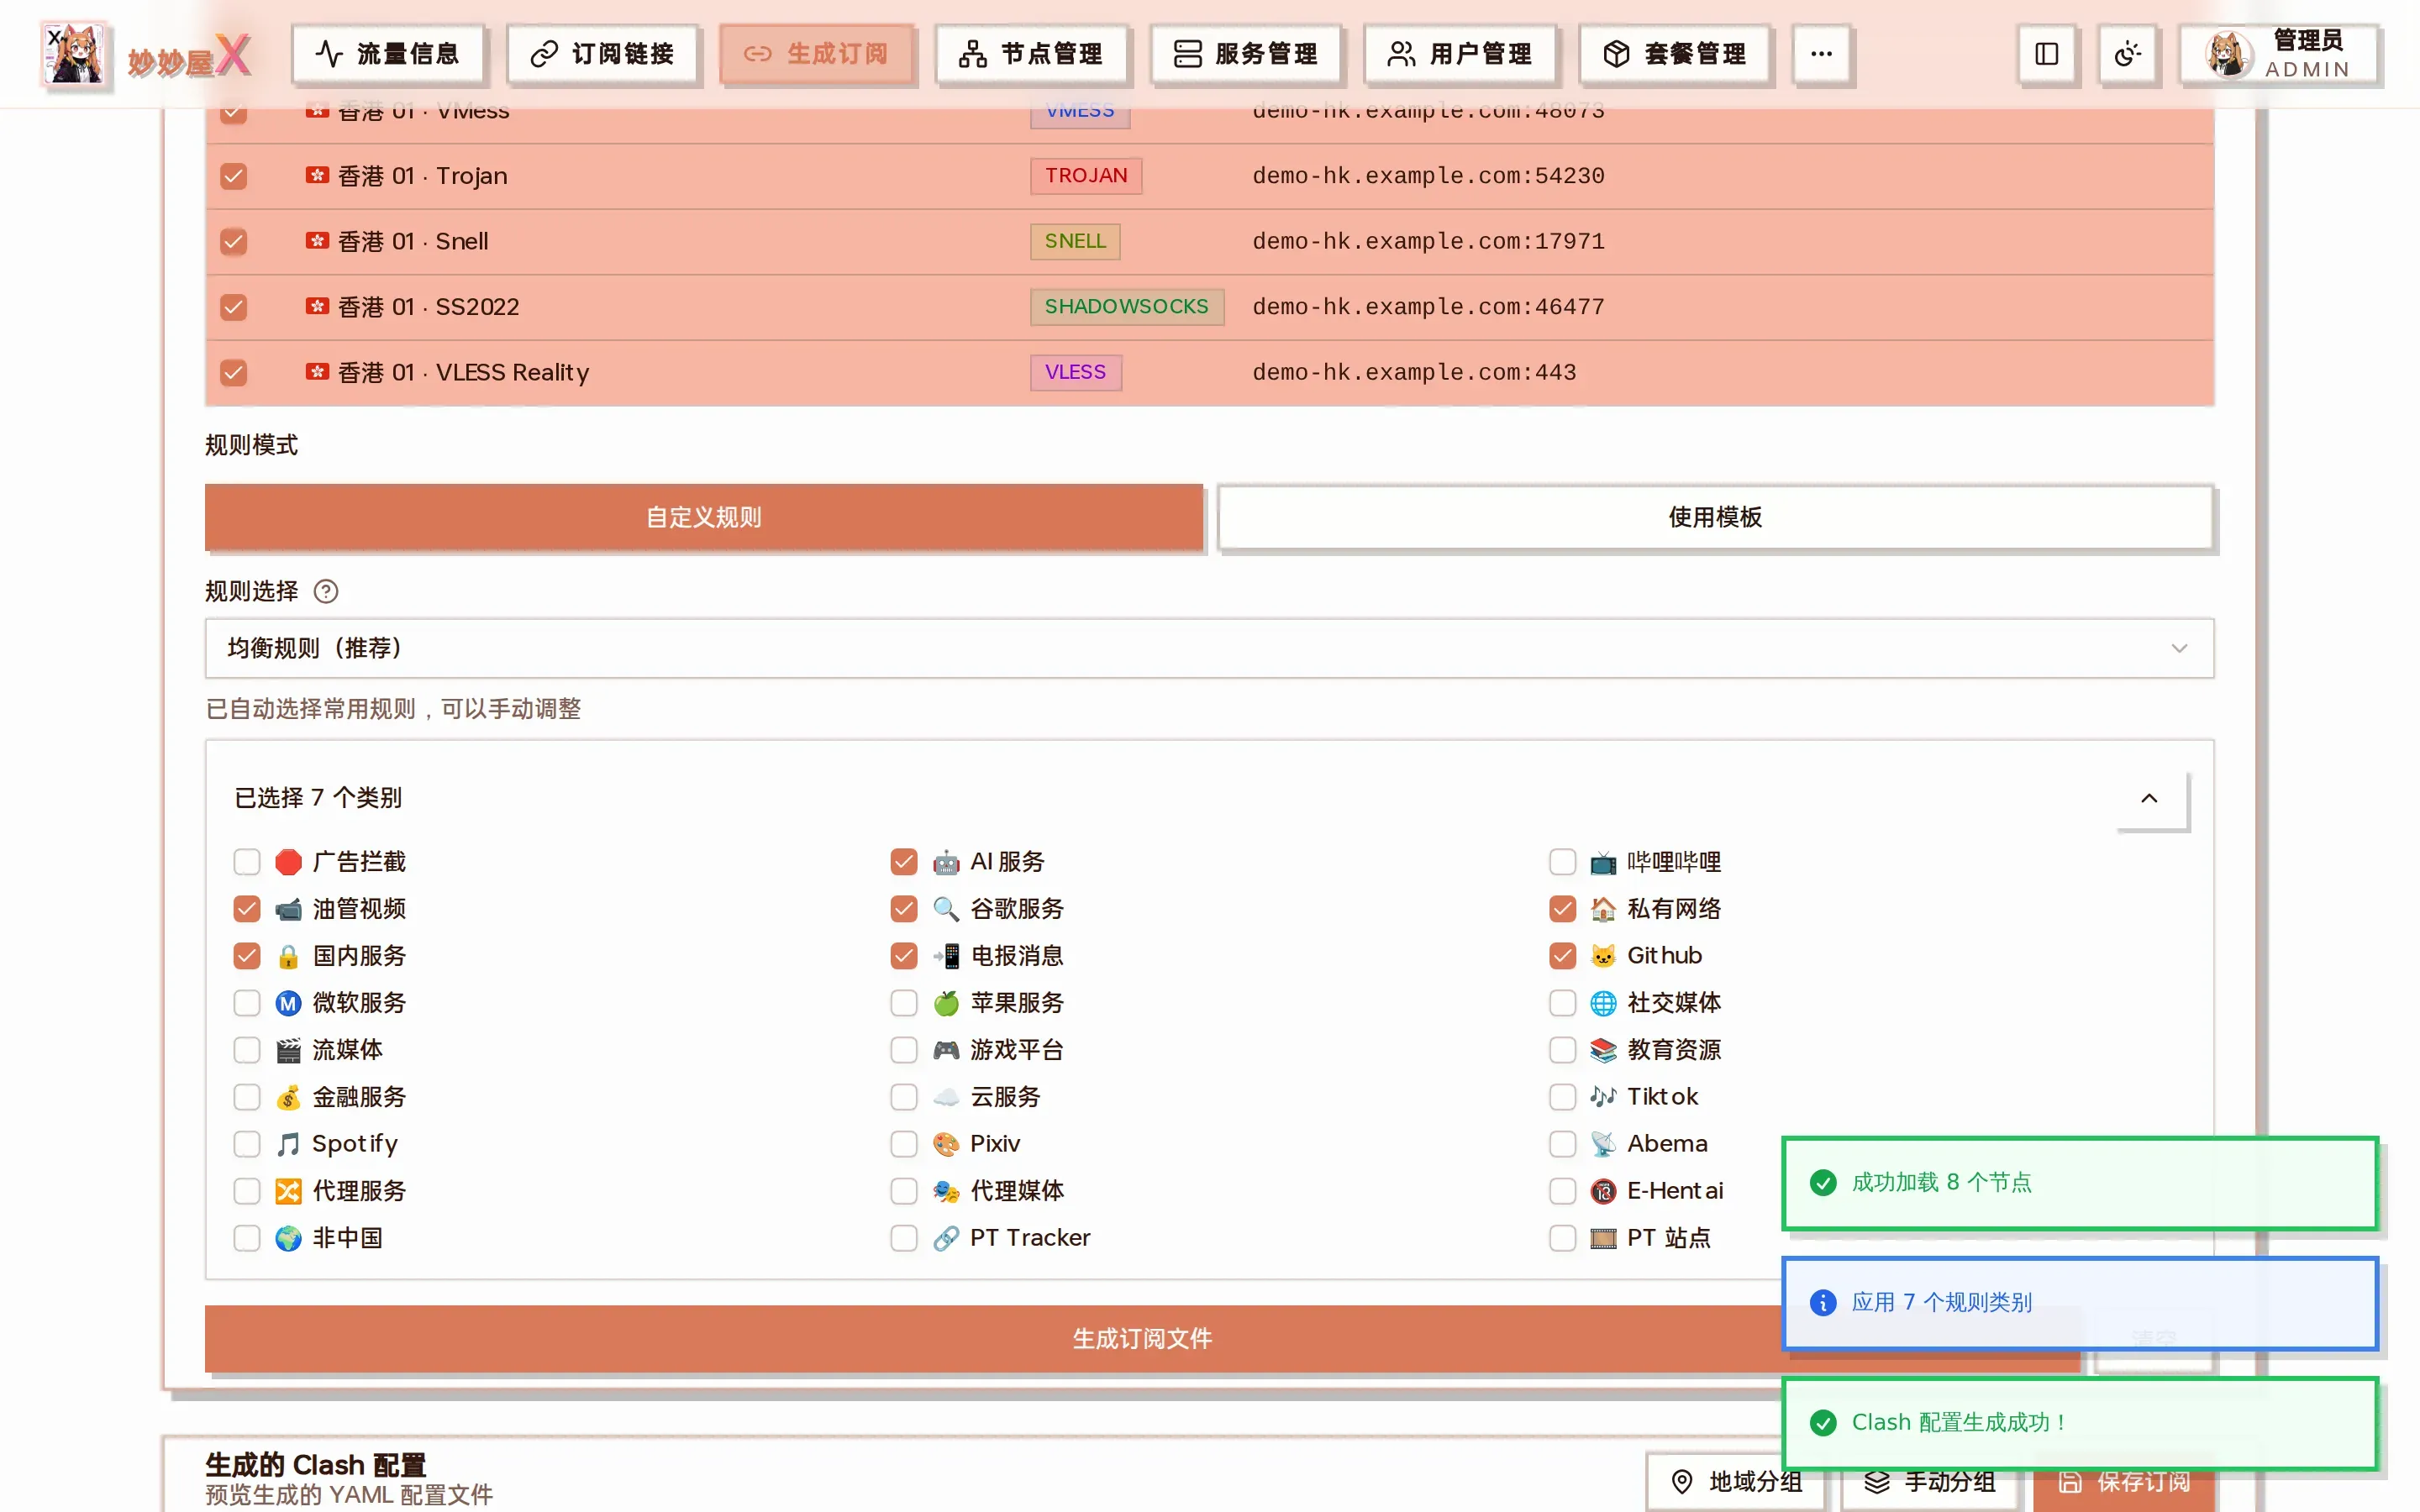The width and height of the screenshot is (2420, 1512).
Task: Deselect the 香港 01 · VLESS Reality node checkbox
Action: [233, 372]
